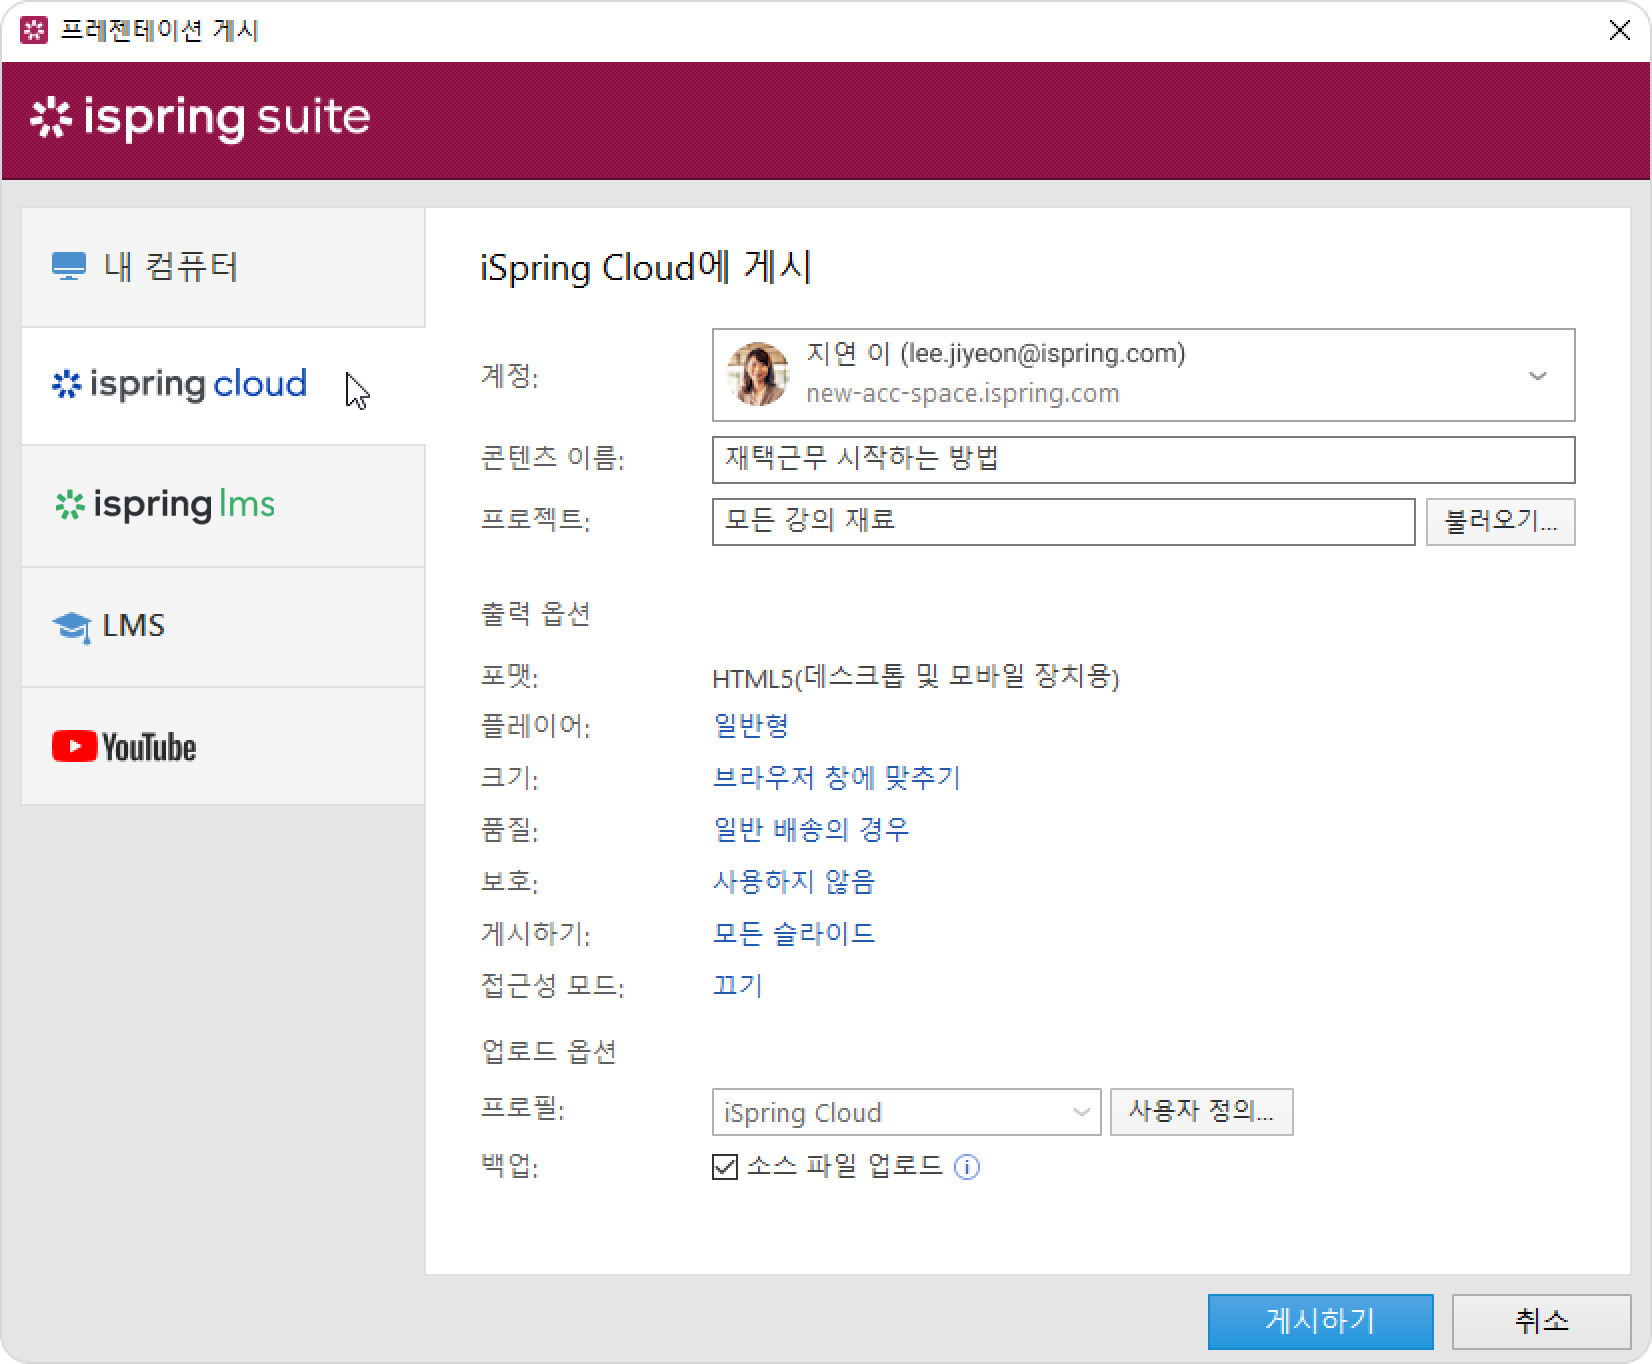
Task: Switch to the iSpring Cloud tab
Action: (x=223, y=385)
